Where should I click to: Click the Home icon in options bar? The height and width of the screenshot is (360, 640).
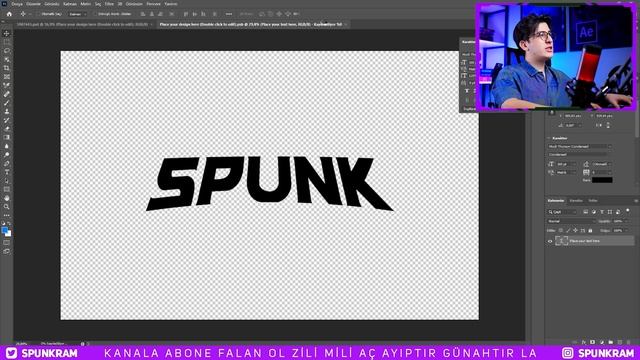(x=9, y=14)
